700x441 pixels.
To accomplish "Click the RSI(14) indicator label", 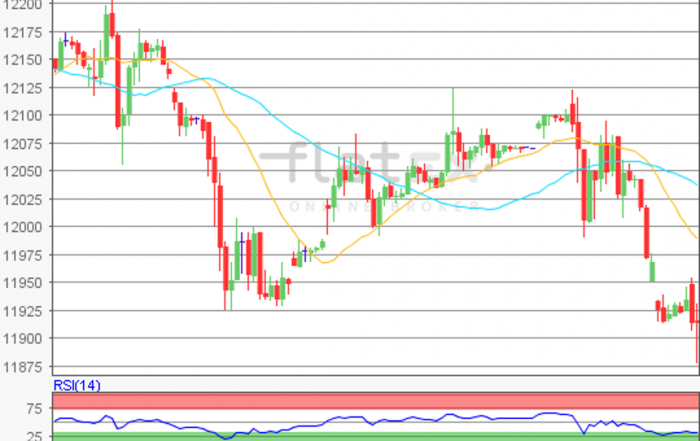I will (x=76, y=385).
